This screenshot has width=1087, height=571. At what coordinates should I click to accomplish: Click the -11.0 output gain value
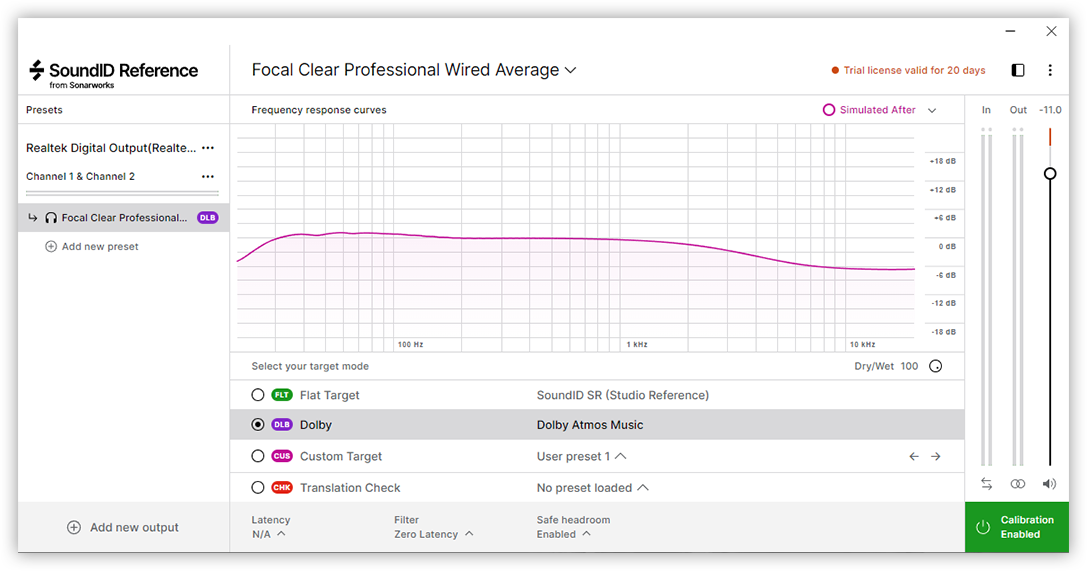[x=1050, y=109]
